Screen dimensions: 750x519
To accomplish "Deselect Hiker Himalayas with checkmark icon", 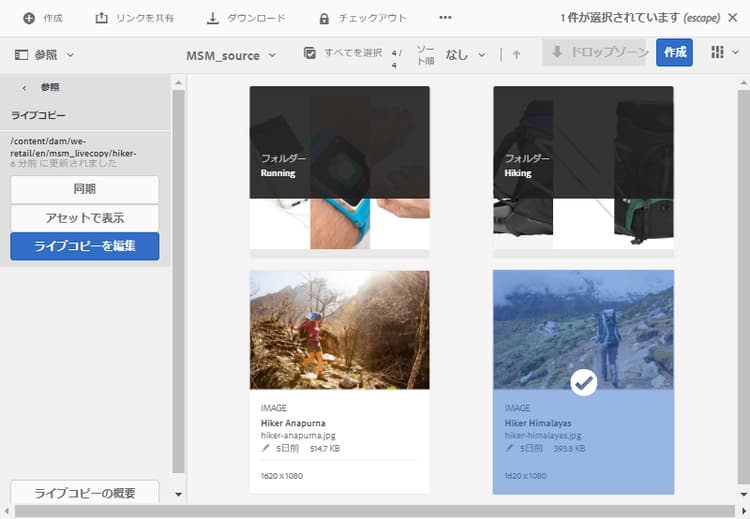I will coord(584,383).
